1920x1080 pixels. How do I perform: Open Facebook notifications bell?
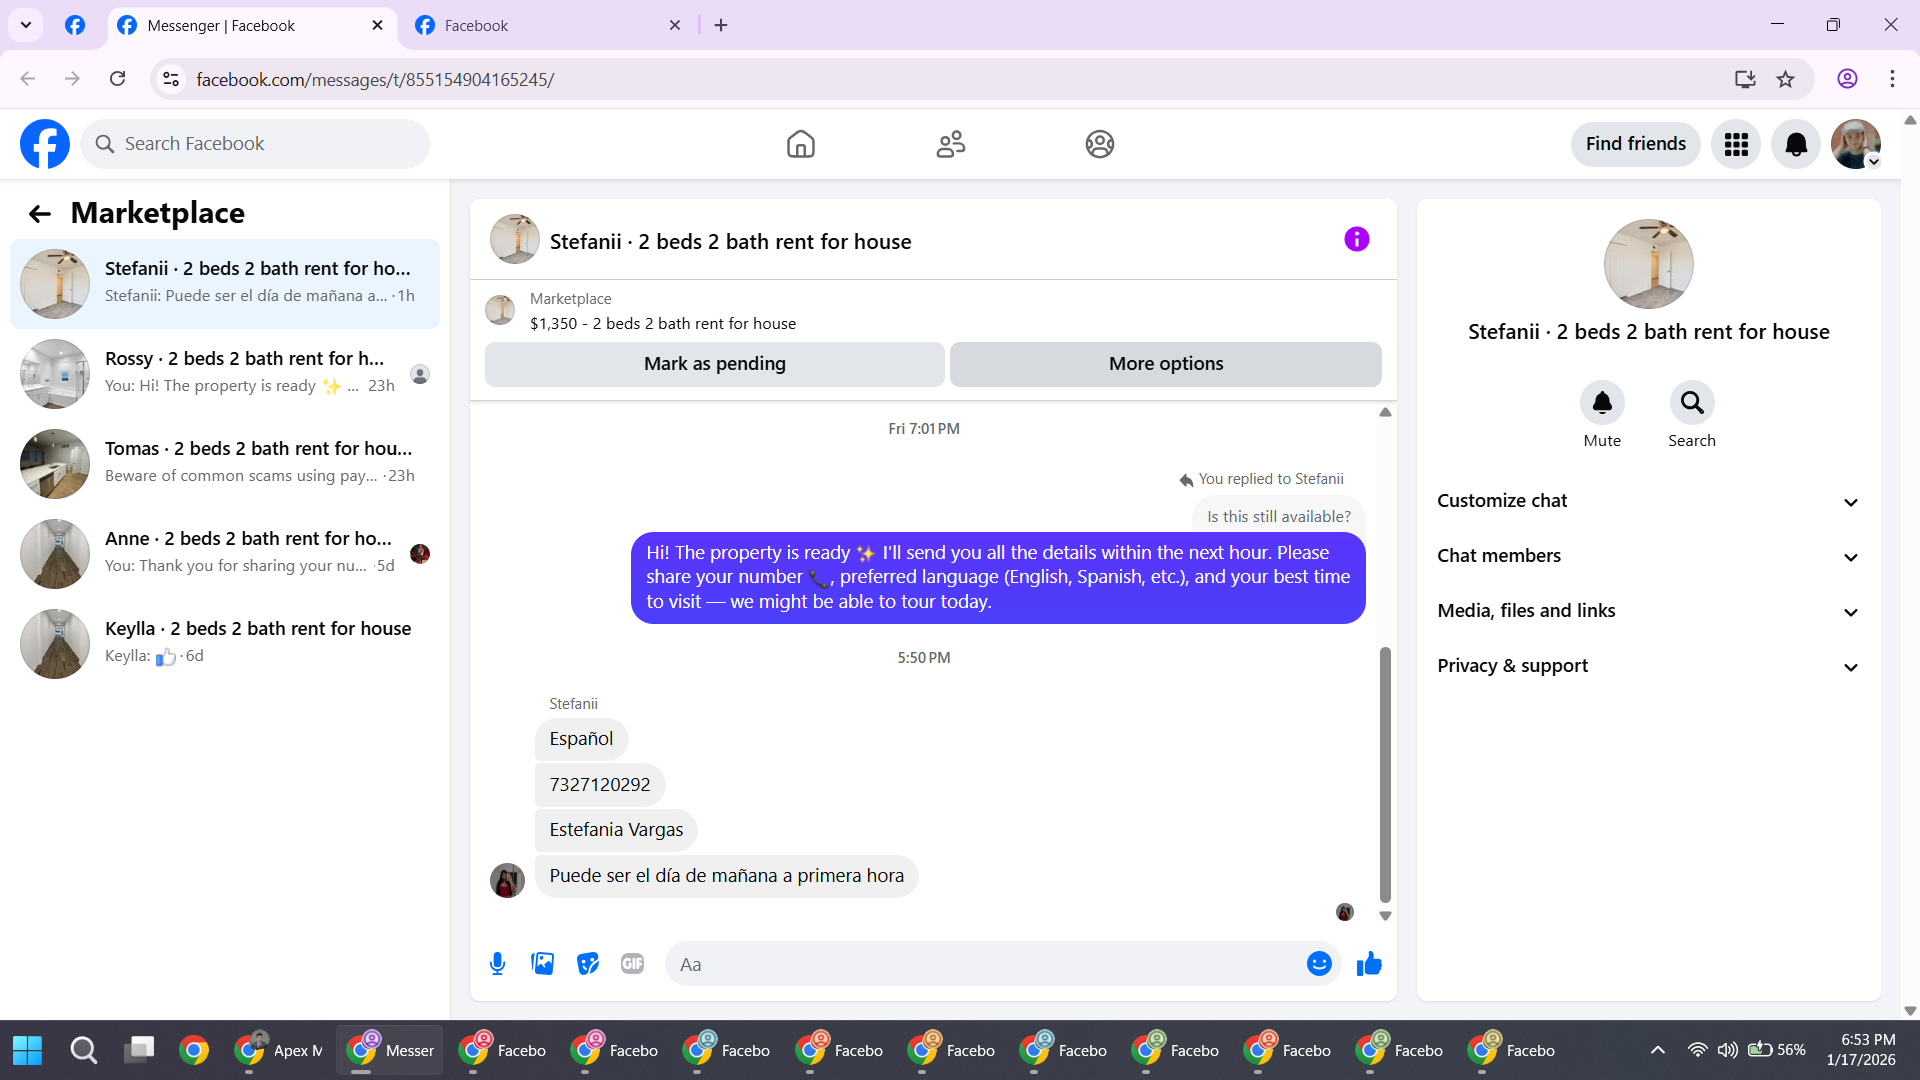pos(1796,145)
